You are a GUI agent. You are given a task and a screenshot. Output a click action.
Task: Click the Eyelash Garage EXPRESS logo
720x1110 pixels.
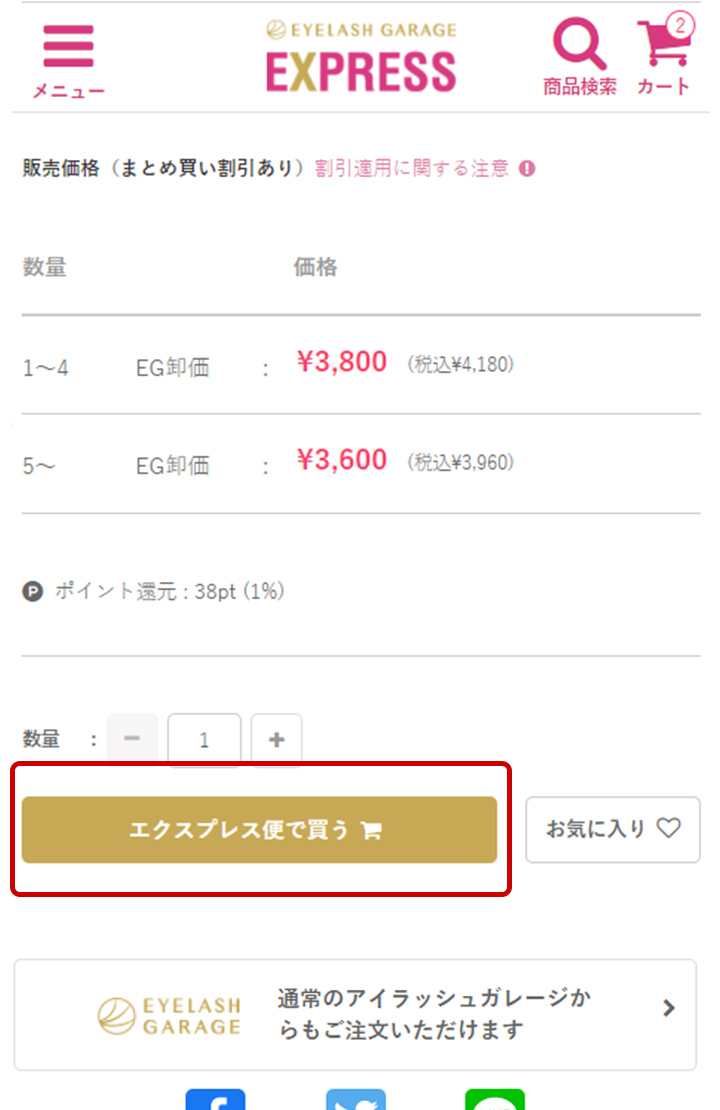point(361,60)
